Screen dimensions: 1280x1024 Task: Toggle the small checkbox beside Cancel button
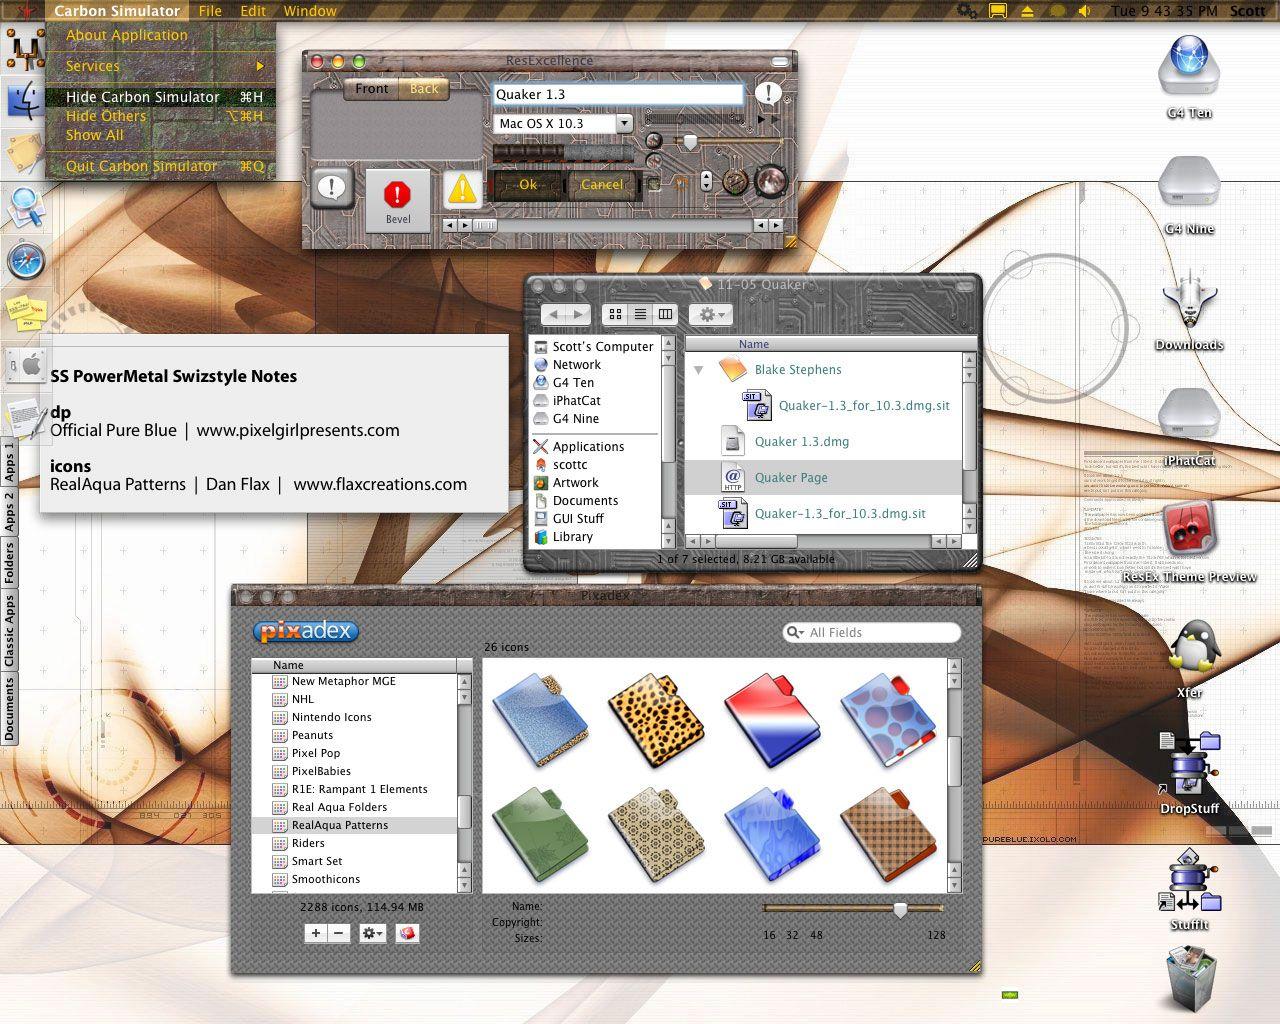click(x=653, y=184)
